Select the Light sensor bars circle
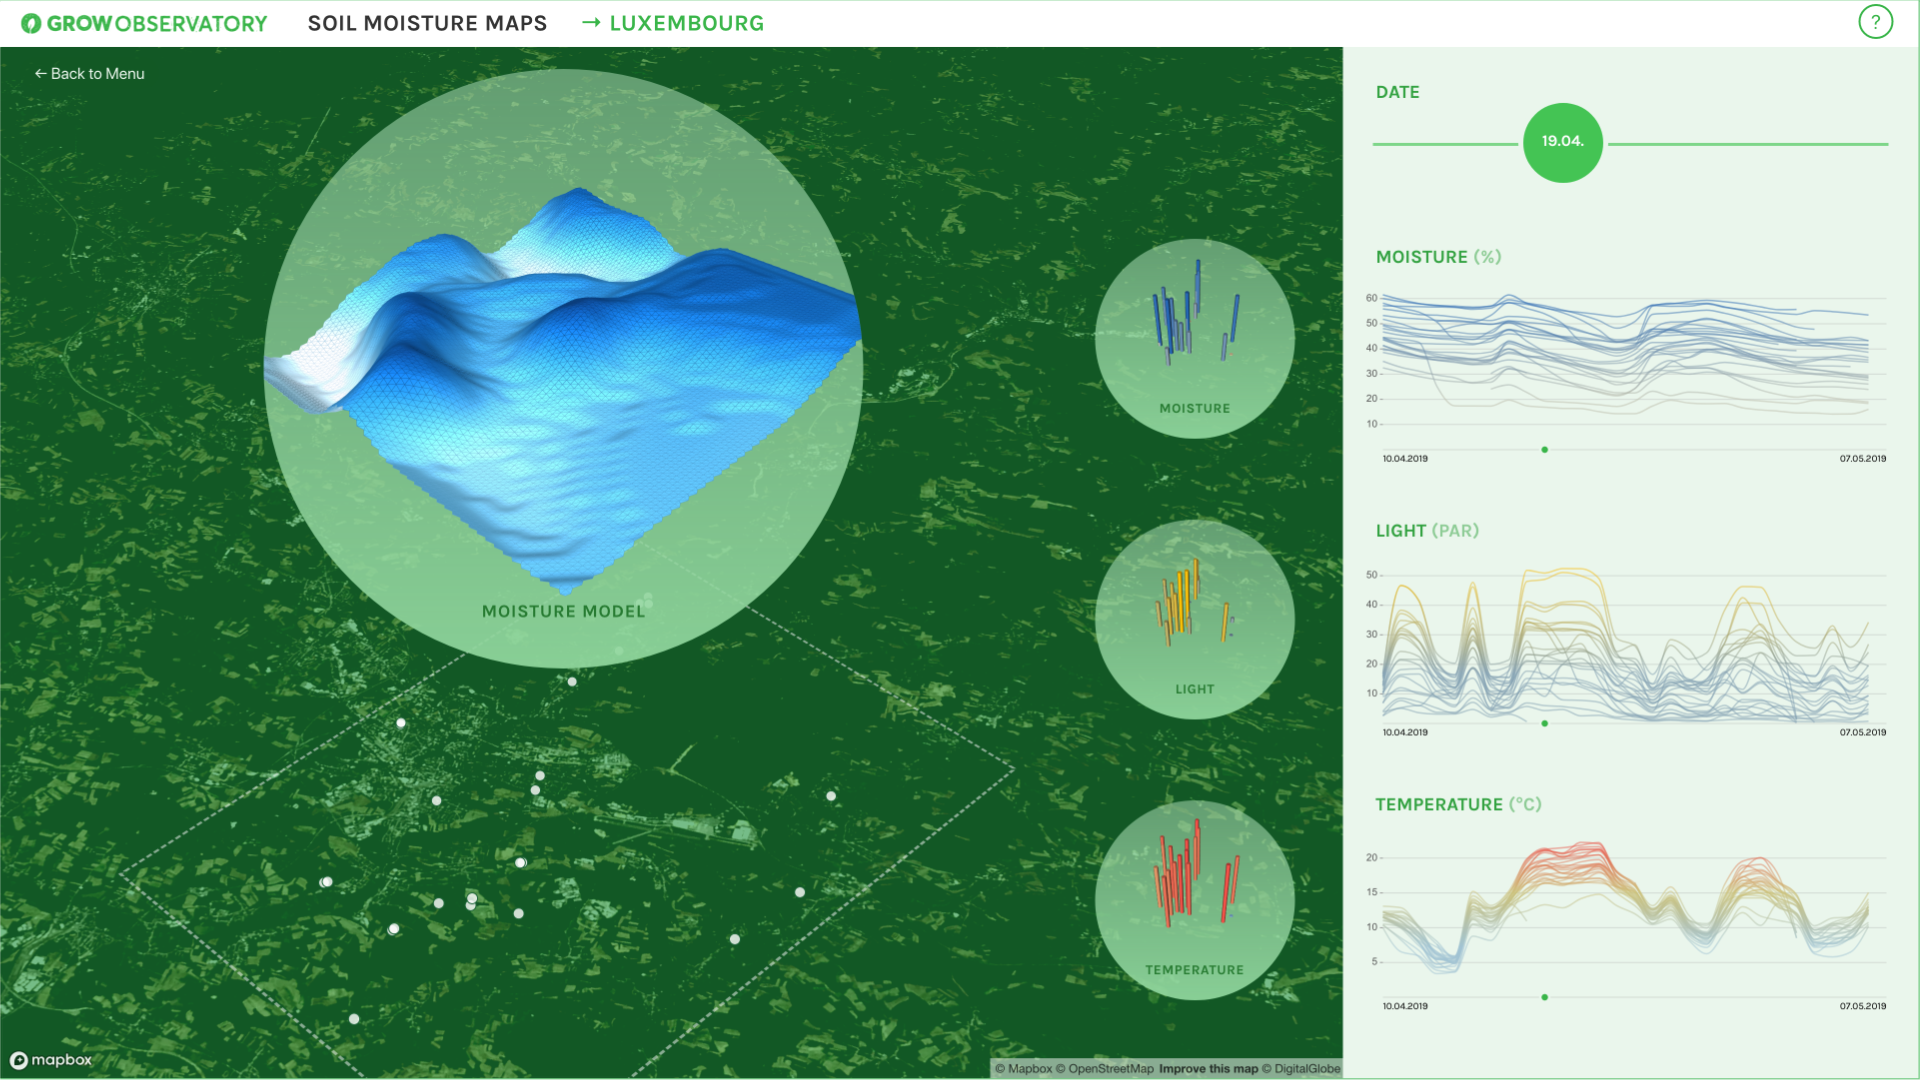 (1194, 619)
